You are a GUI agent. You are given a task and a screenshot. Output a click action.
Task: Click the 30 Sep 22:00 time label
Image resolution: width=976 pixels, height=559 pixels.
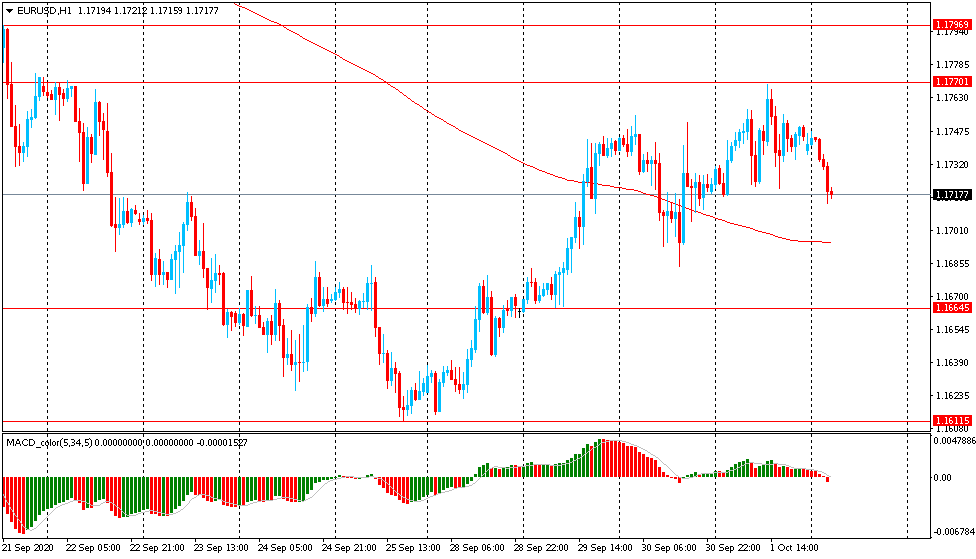[733, 548]
